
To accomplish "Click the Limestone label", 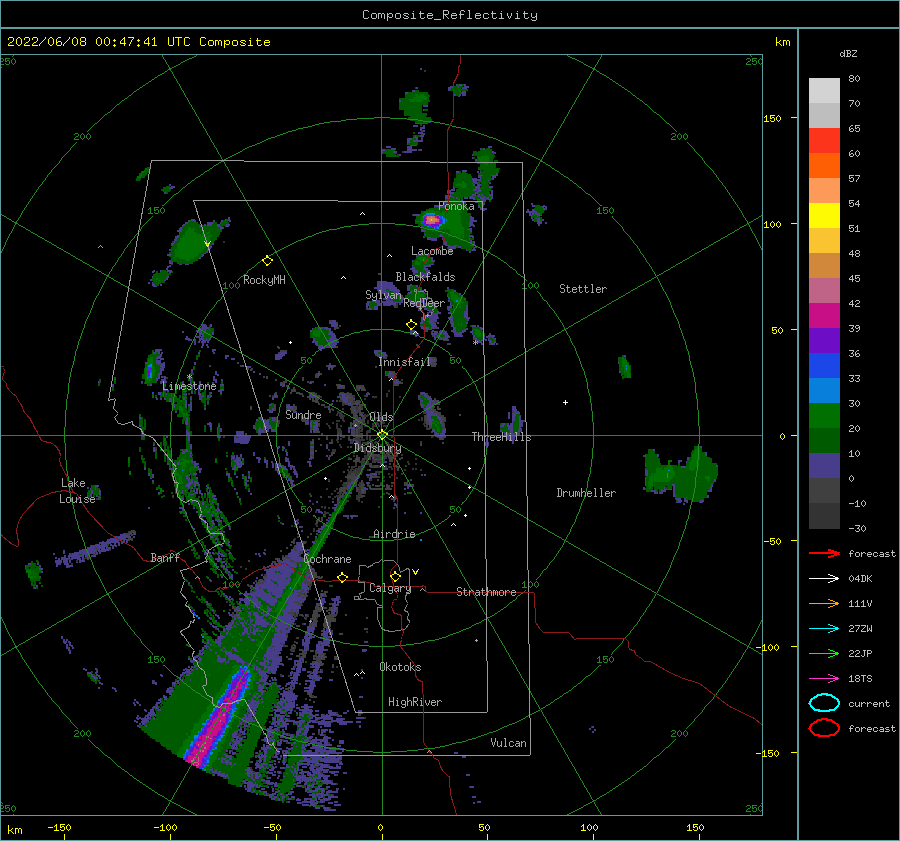I will 189,386.
